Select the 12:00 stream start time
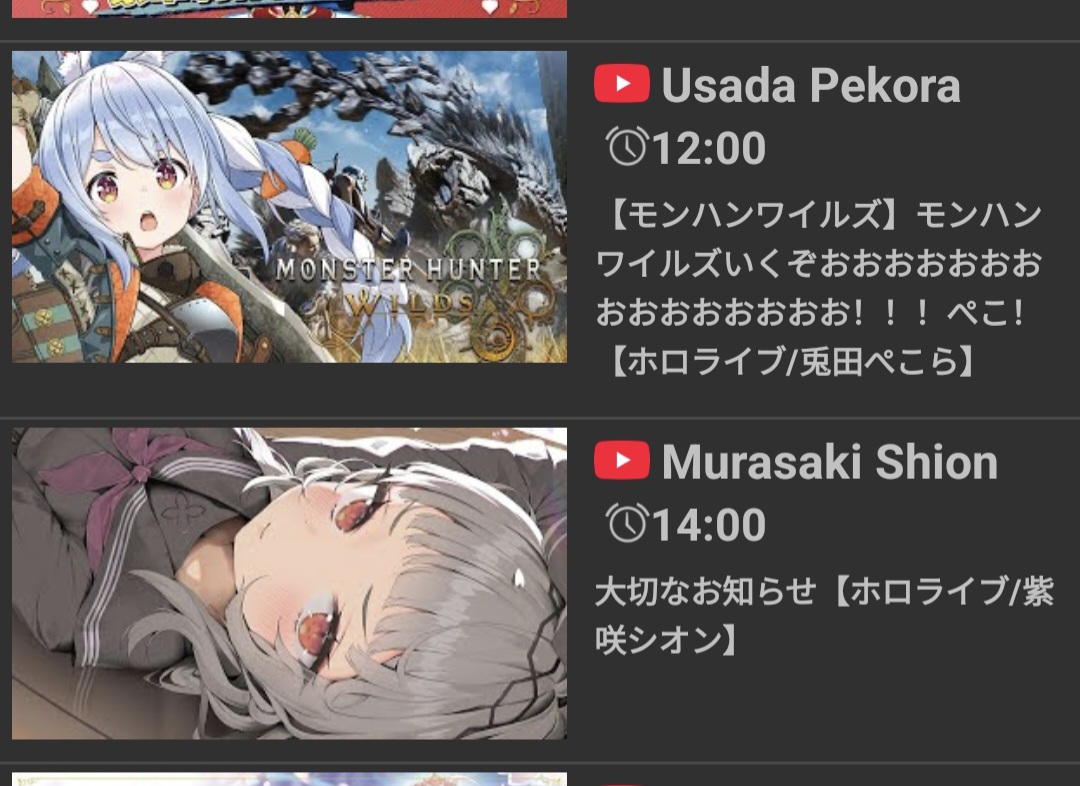 pyautogui.click(x=709, y=148)
